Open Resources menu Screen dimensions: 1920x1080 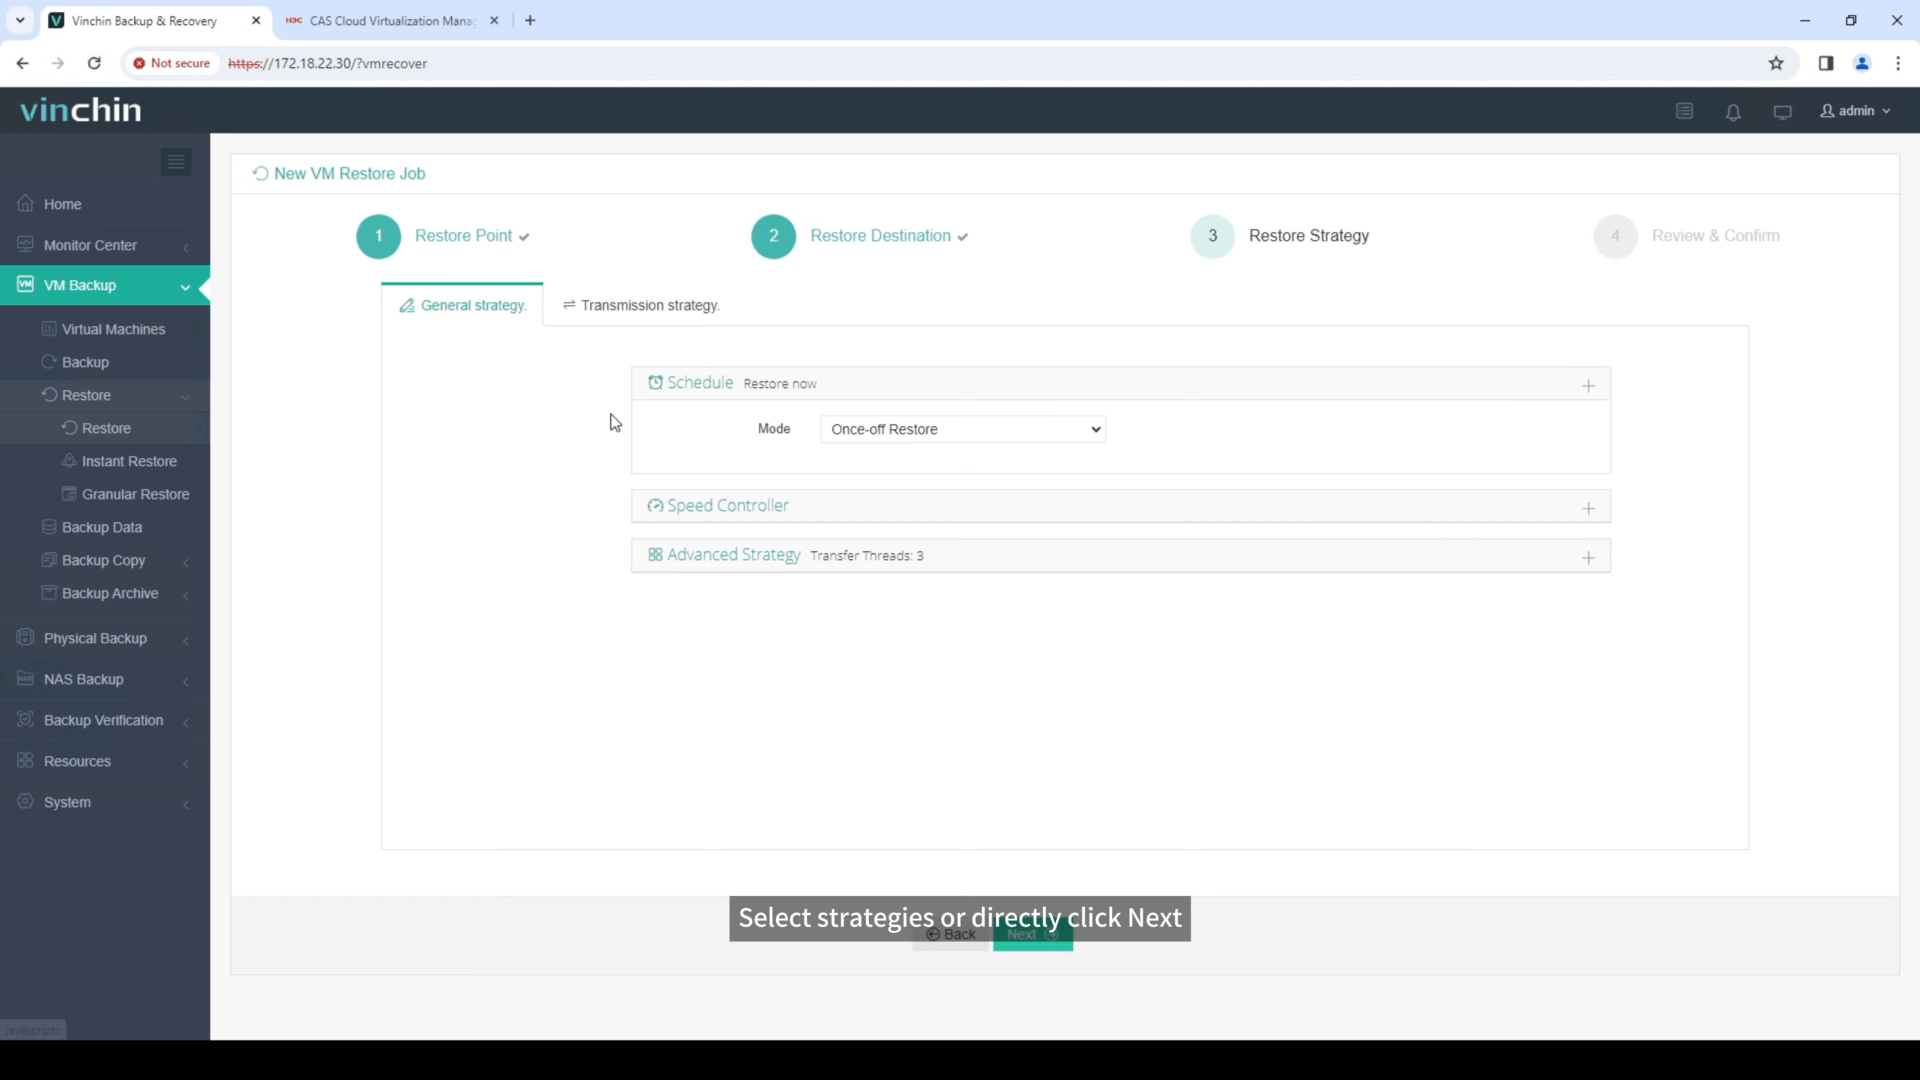click(105, 761)
